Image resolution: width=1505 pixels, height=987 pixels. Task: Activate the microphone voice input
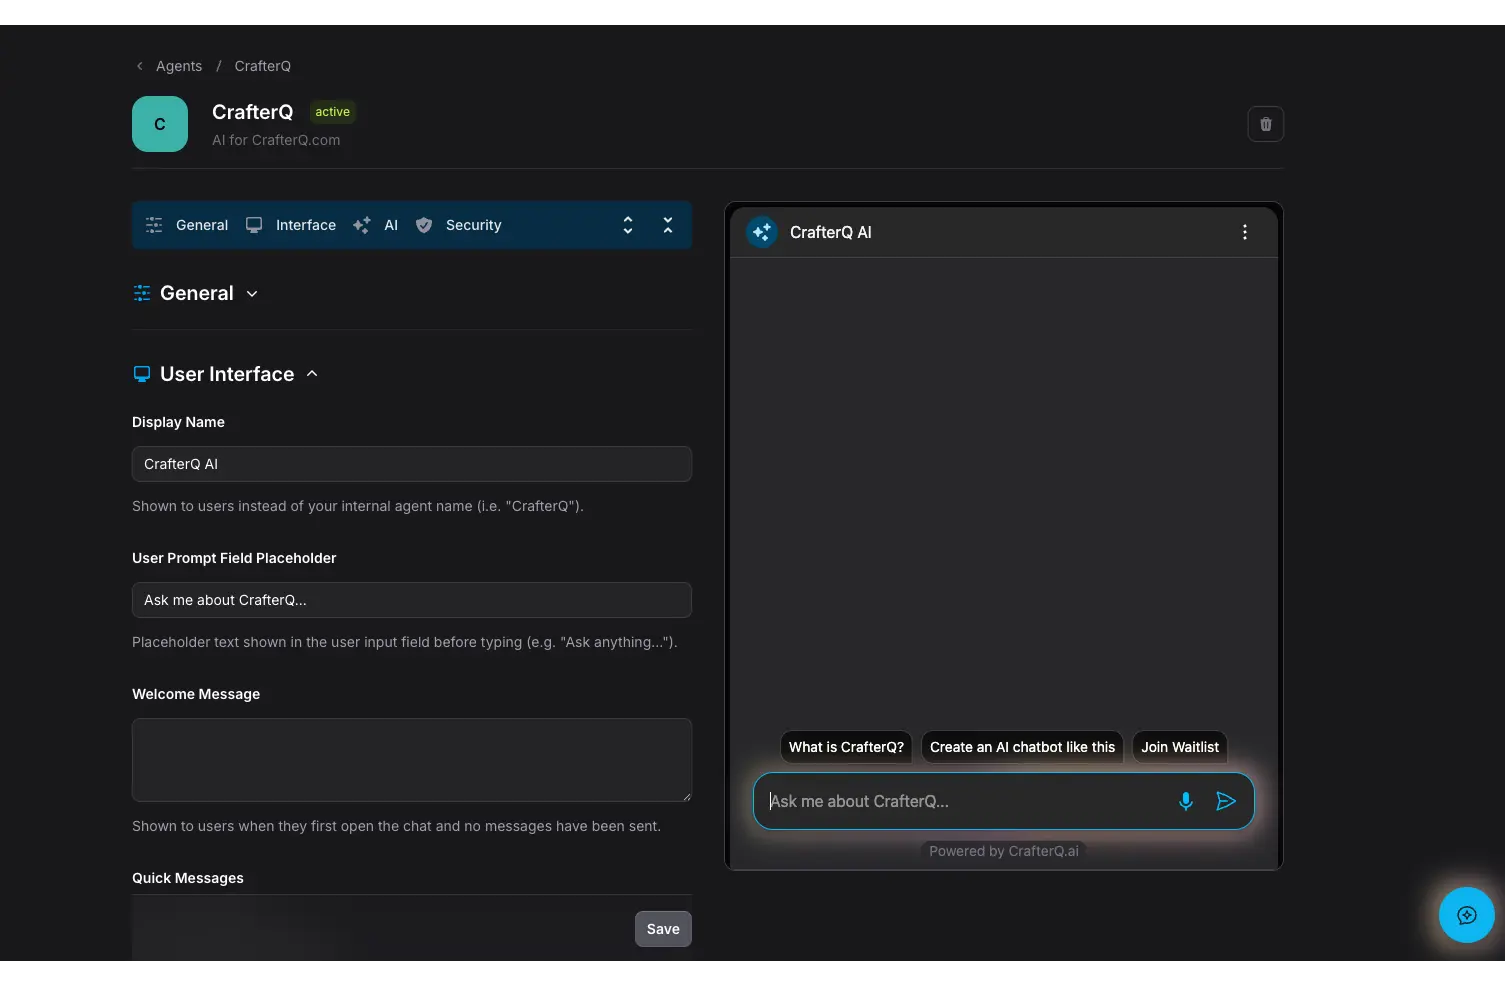click(1186, 801)
